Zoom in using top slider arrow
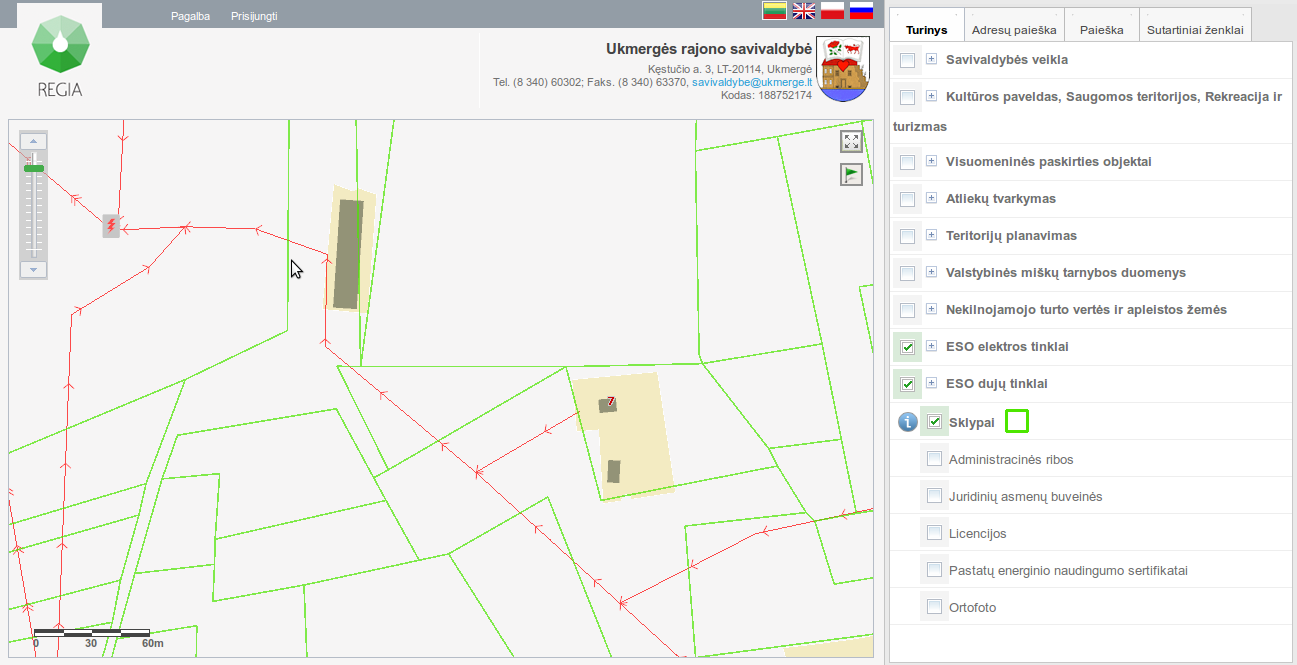Image resolution: width=1297 pixels, height=665 pixels. 33,141
